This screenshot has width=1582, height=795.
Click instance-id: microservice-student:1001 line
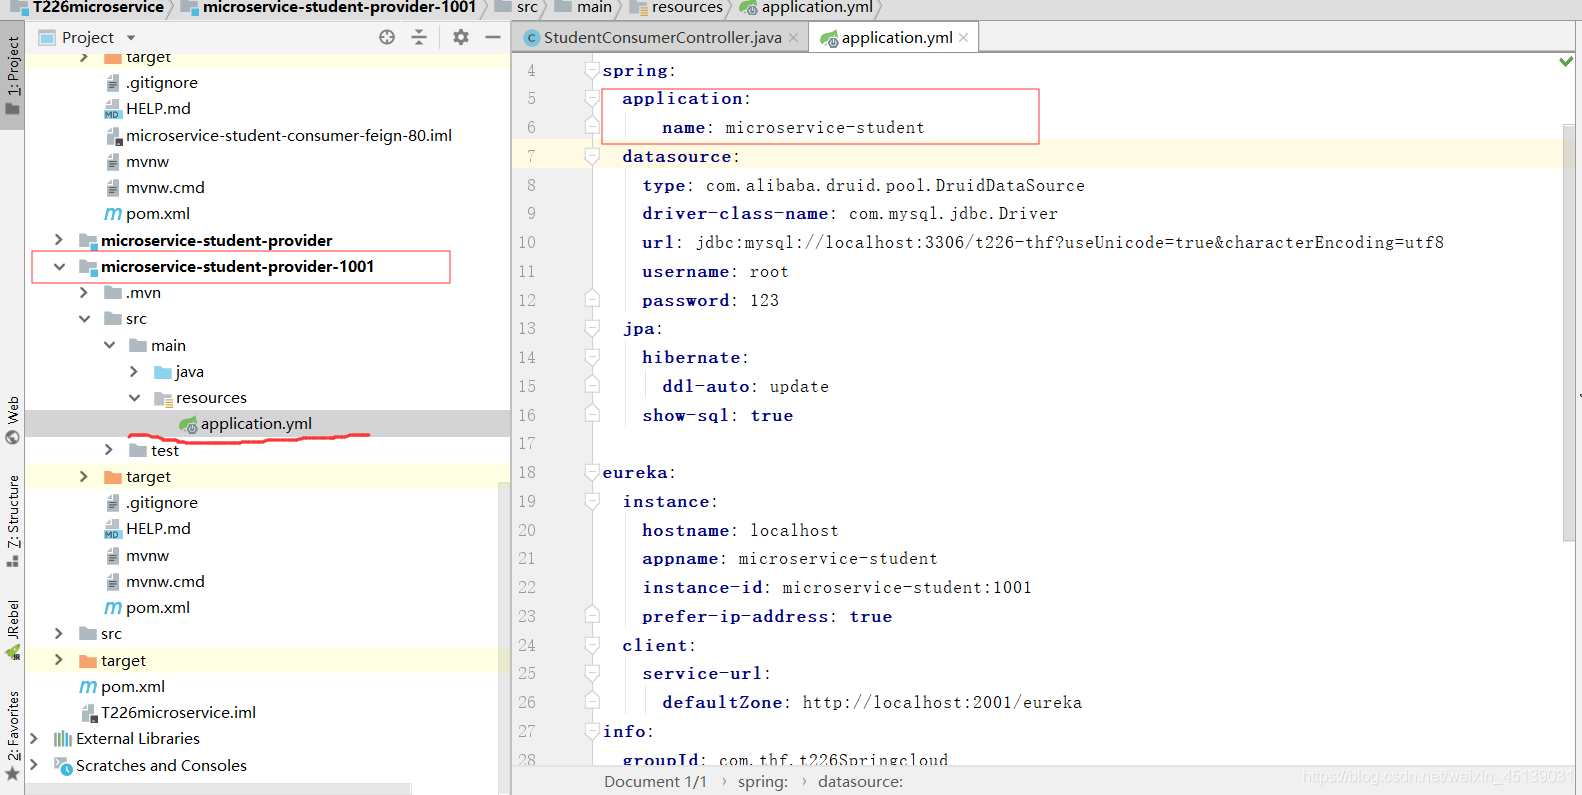(837, 587)
